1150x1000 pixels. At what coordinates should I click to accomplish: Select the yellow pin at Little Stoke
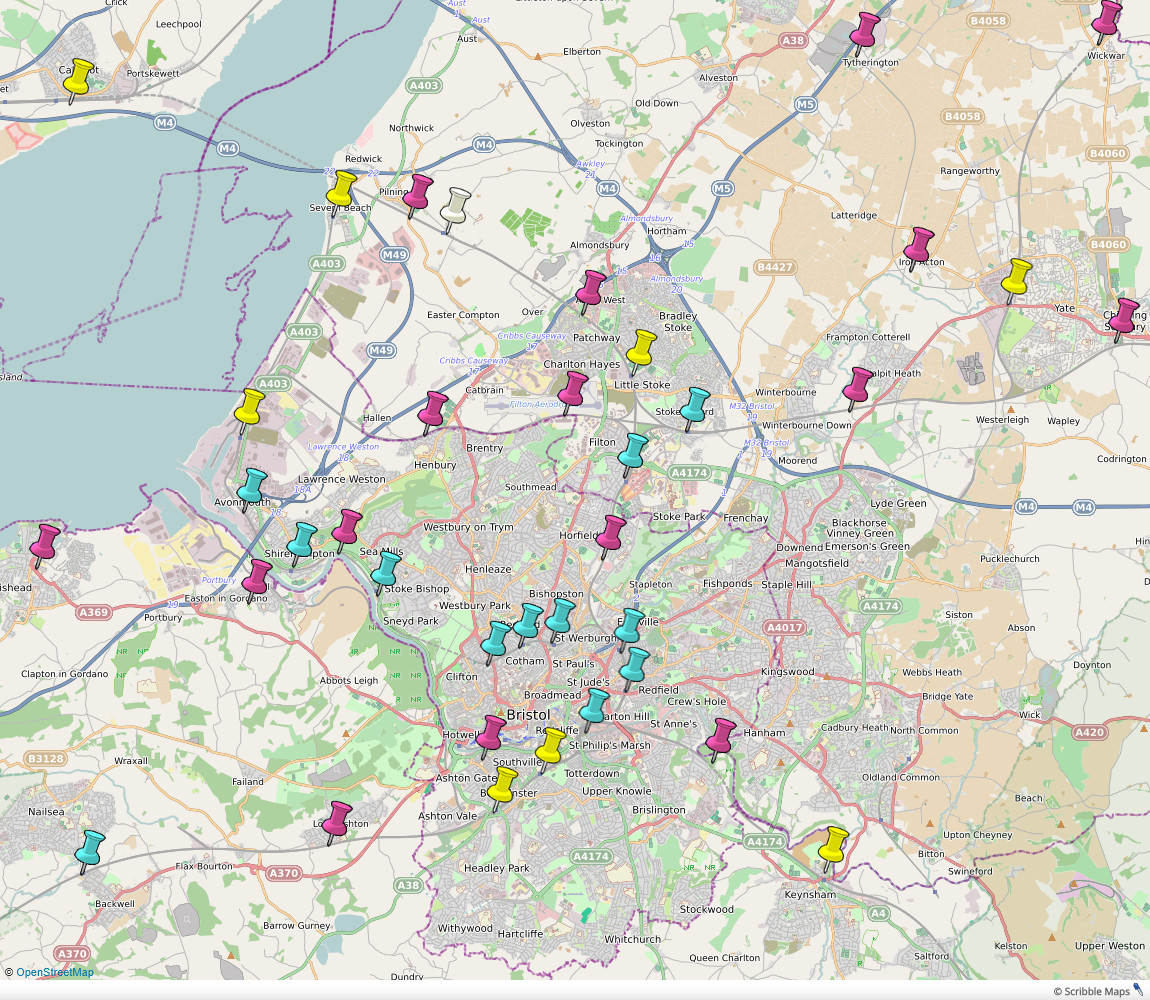click(x=640, y=349)
